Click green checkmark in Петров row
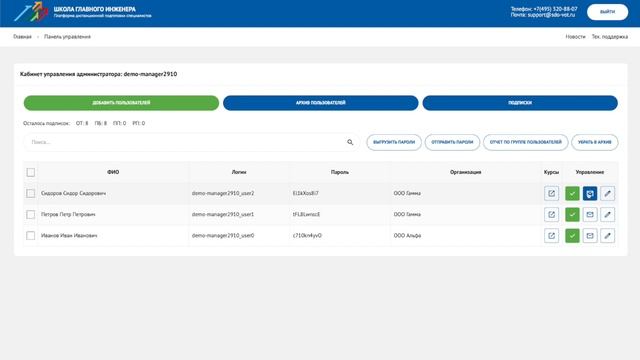 pos(572,214)
